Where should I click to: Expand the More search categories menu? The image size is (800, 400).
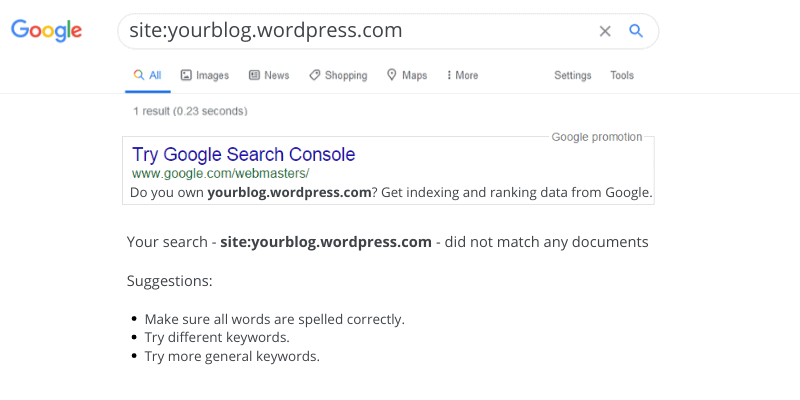click(466, 75)
